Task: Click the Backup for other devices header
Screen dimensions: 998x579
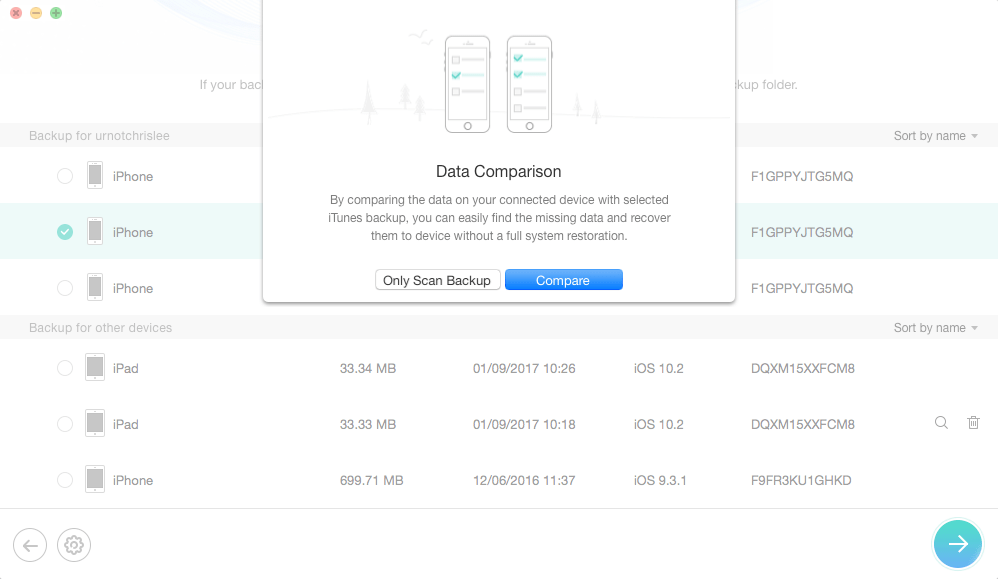Action: [x=100, y=328]
